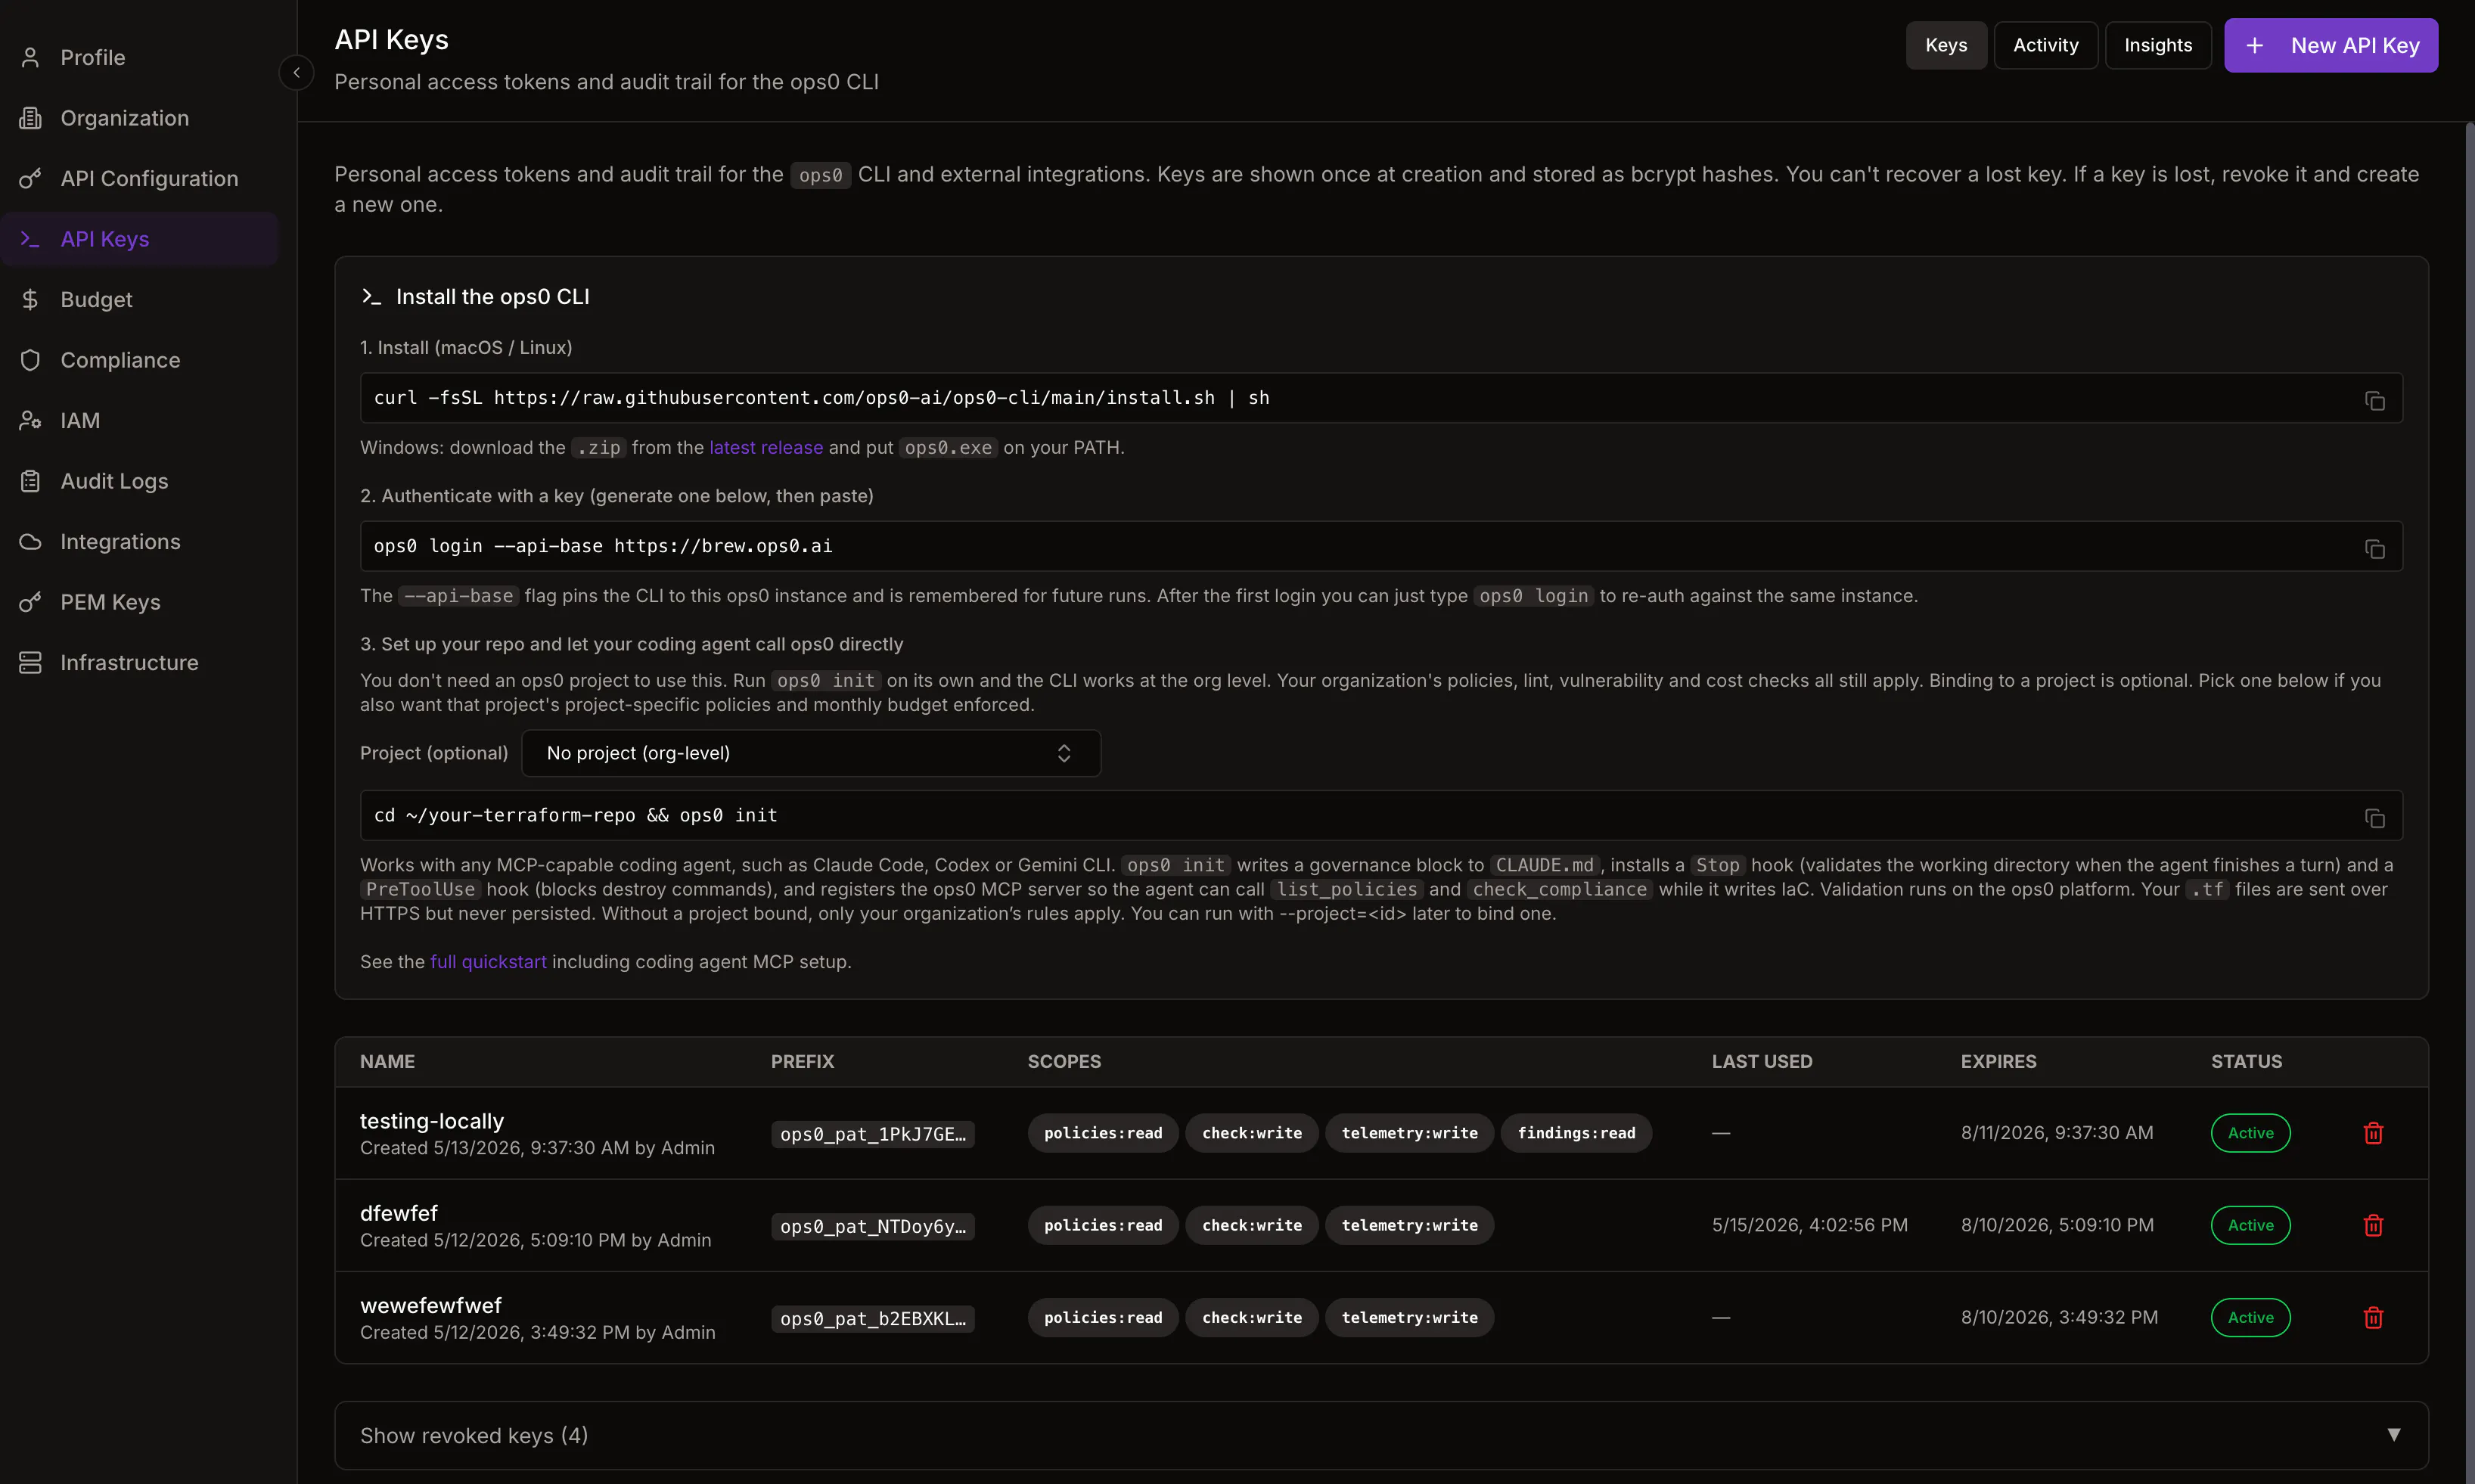Click the ops0_pat_1PkJ7GE… prefix
The height and width of the screenshot is (1484, 2475).
[873, 1134]
